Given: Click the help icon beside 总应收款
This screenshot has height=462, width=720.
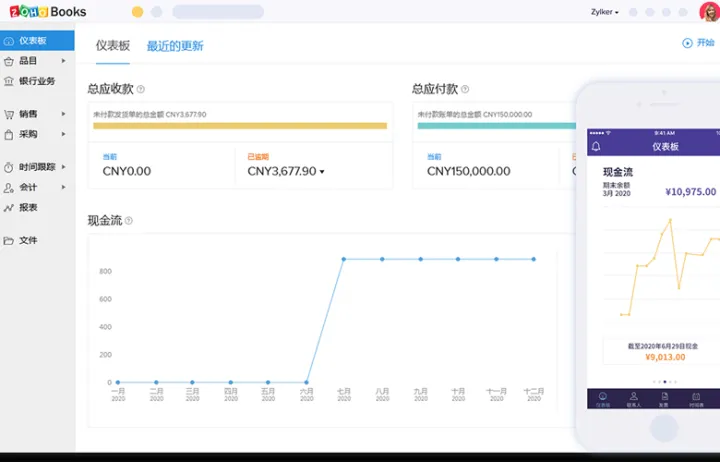Looking at the screenshot, I should click(141, 89).
